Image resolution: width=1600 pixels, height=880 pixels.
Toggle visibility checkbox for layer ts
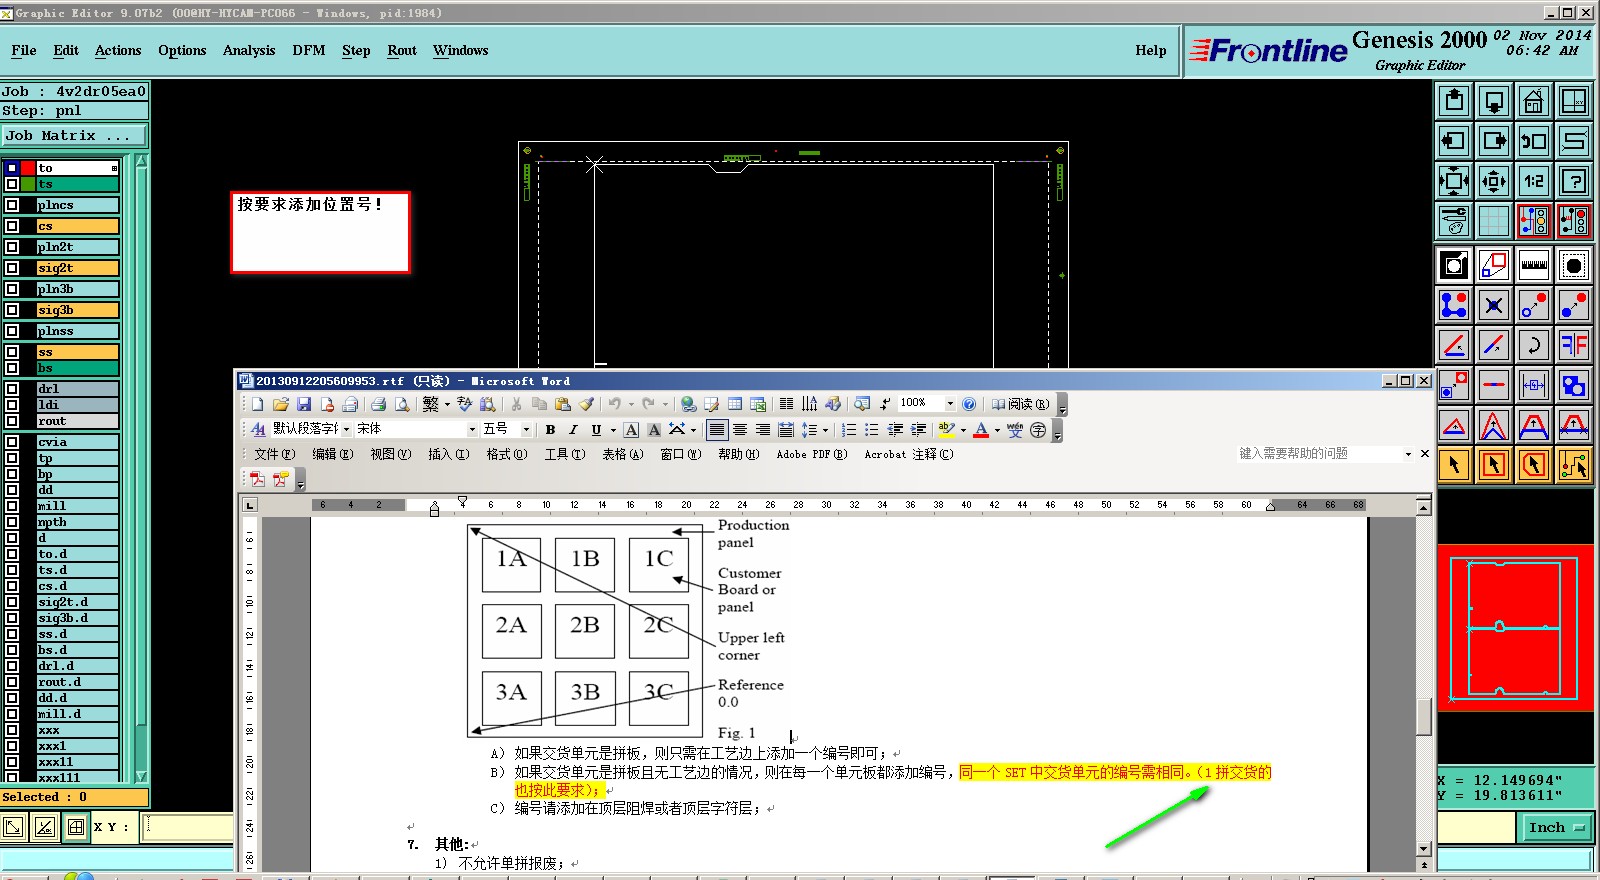click(12, 184)
